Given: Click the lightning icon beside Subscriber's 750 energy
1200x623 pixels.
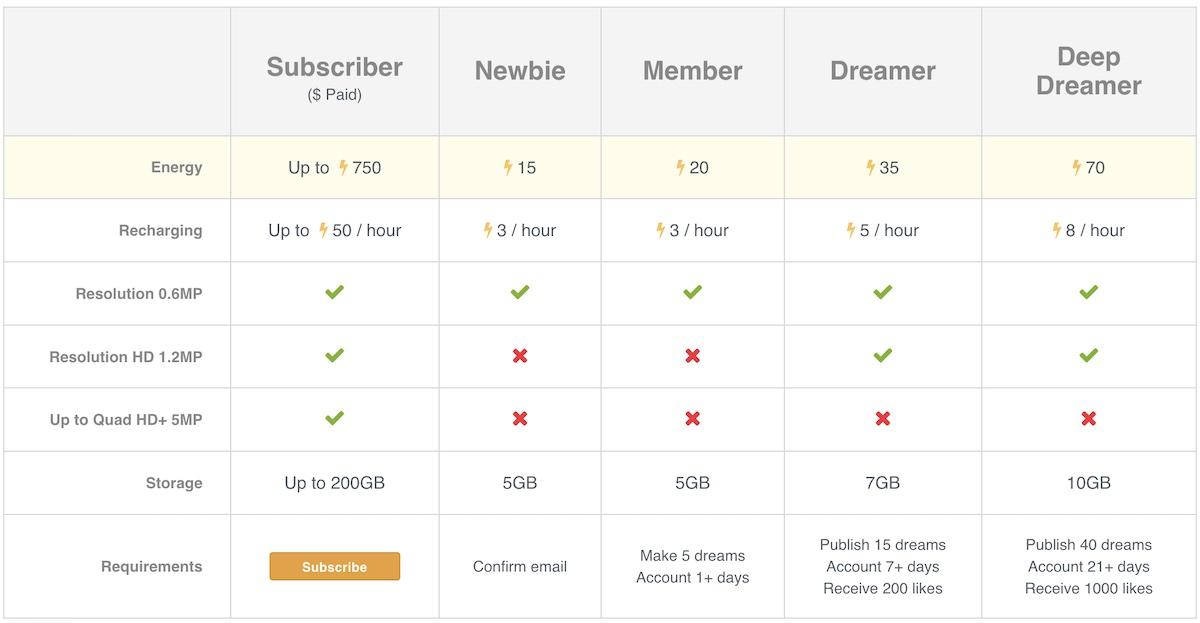Looking at the screenshot, I should click(x=343, y=168).
